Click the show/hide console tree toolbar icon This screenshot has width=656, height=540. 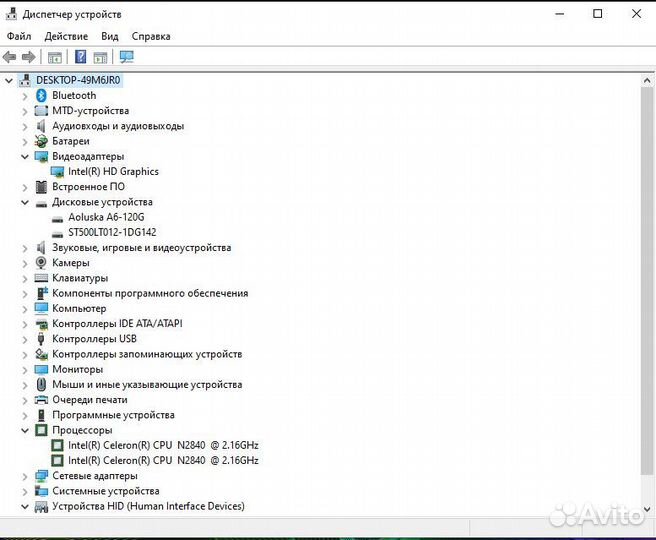[x=55, y=57]
